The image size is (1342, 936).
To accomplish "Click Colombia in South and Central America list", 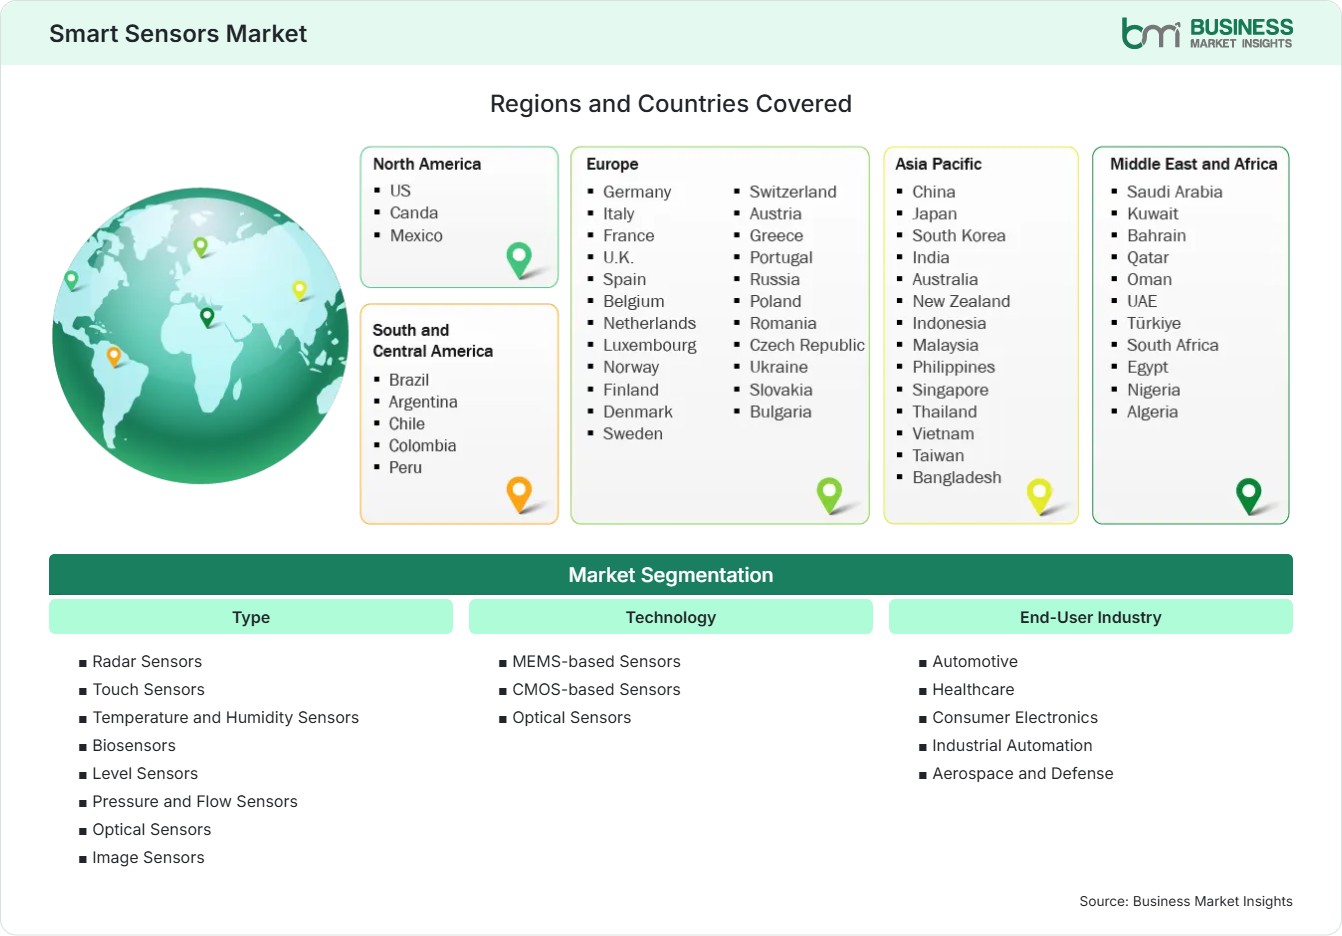I will (422, 446).
